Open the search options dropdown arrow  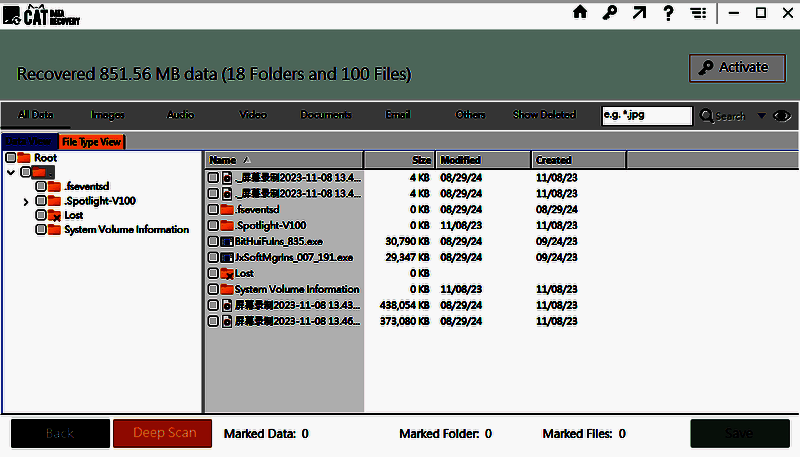point(761,116)
